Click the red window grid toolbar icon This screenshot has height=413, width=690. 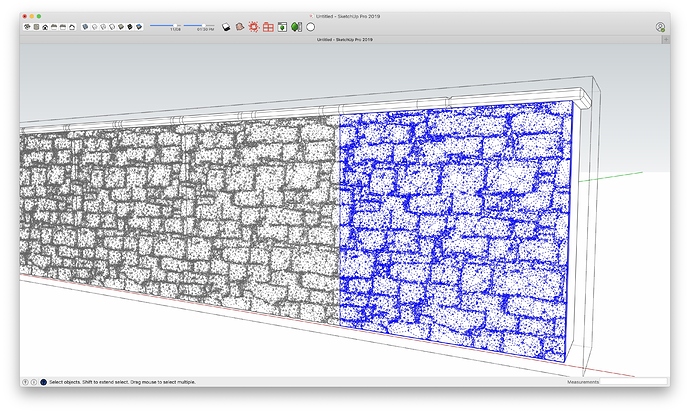268,27
